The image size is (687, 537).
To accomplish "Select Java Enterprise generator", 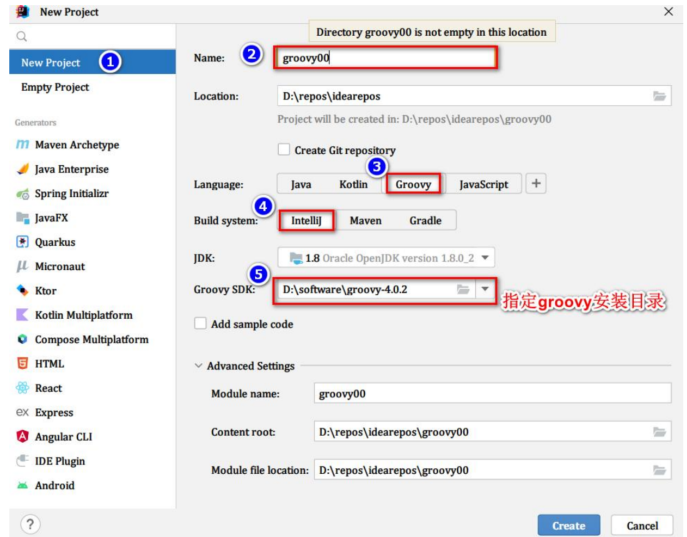I will point(62,169).
